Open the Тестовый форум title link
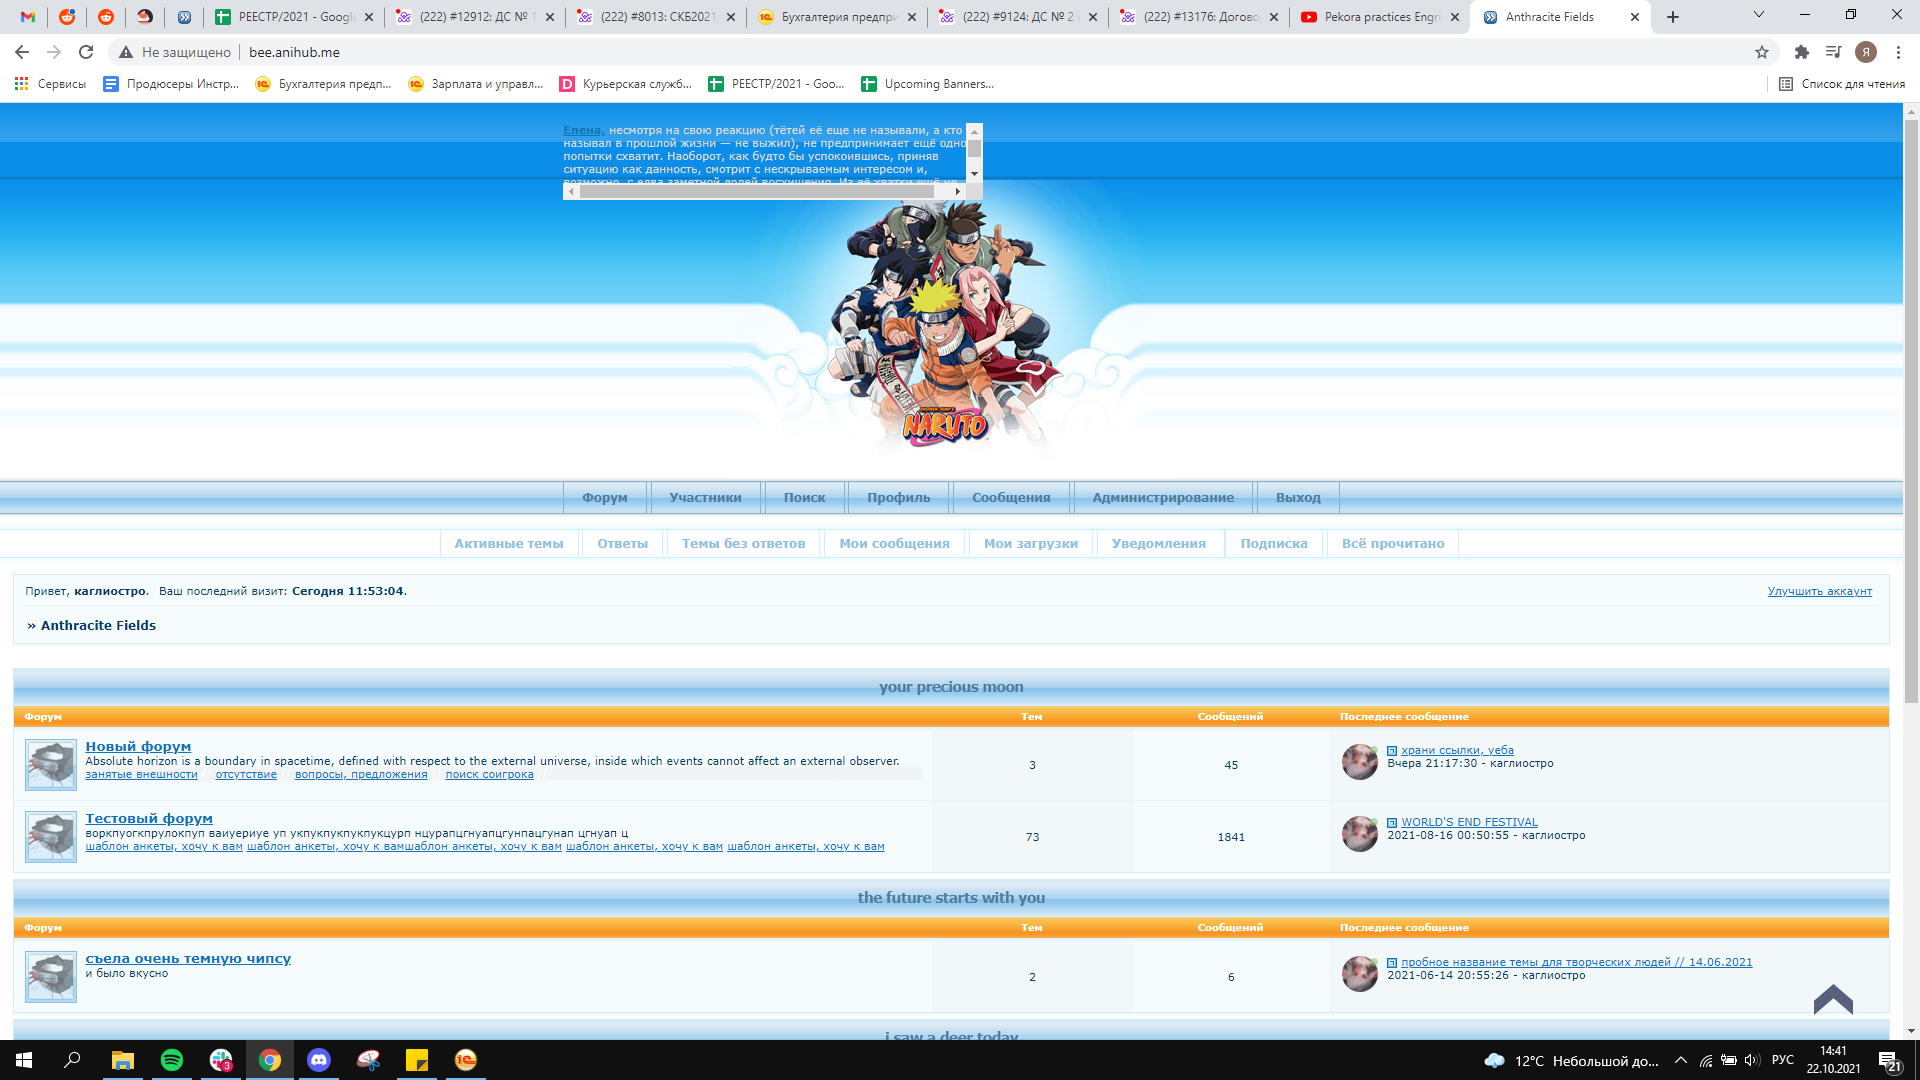1920x1080 pixels. click(149, 818)
